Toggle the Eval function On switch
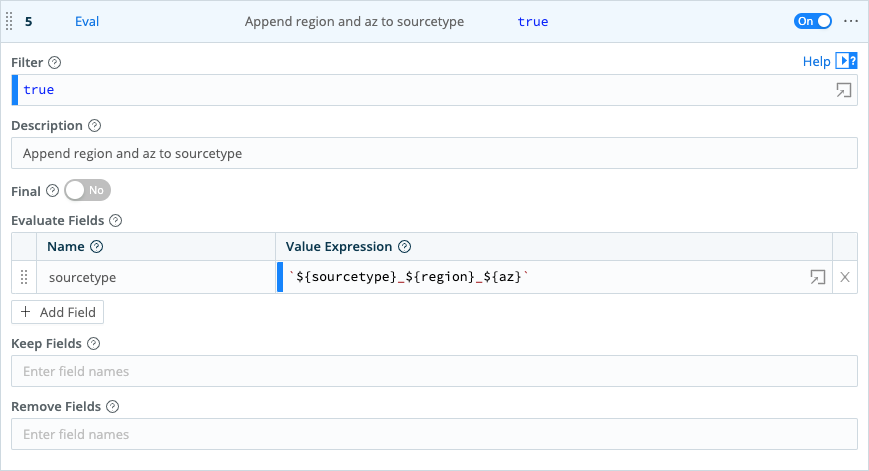This screenshot has height=471, width=869. click(812, 21)
